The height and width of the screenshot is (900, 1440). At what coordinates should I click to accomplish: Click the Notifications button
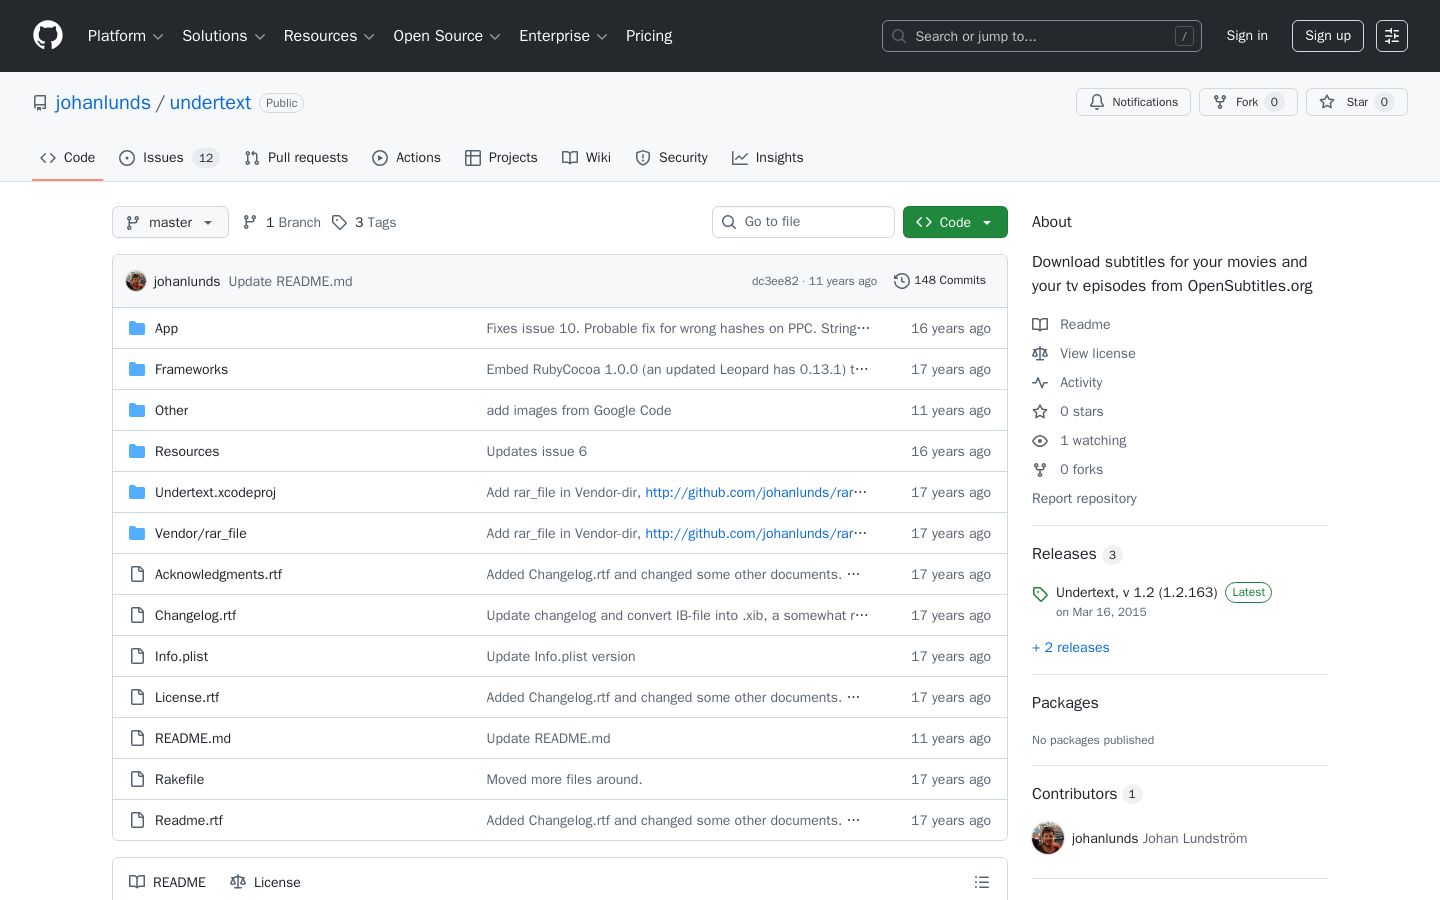click(x=1133, y=102)
